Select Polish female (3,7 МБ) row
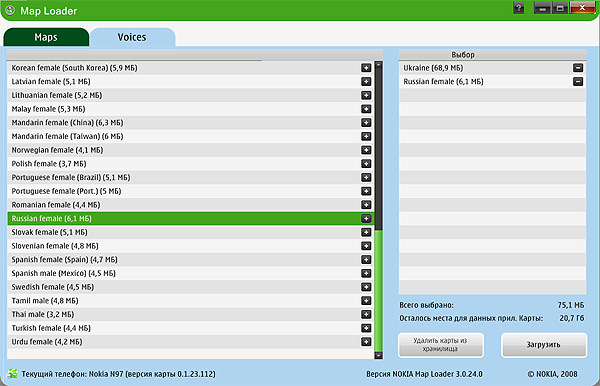The image size is (600, 386). (x=190, y=164)
